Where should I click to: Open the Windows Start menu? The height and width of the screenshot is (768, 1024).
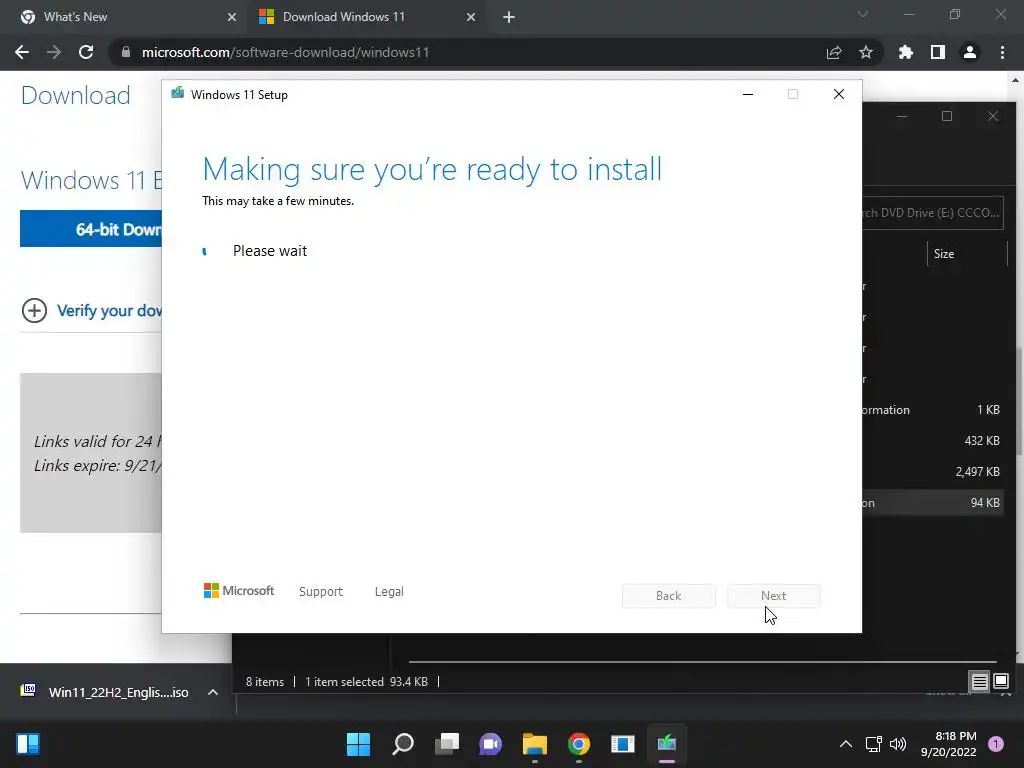click(x=359, y=744)
